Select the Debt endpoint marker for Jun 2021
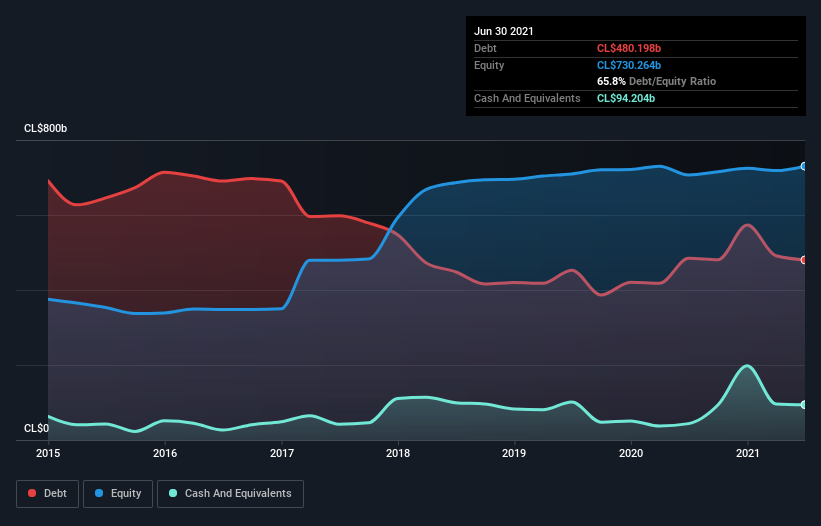Screen dimensions: 821x526 tap(804, 260)
